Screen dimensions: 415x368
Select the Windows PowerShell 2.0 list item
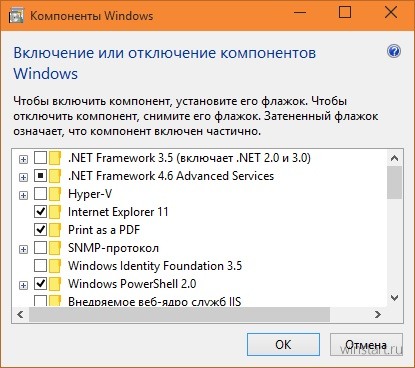click(132, 284)
